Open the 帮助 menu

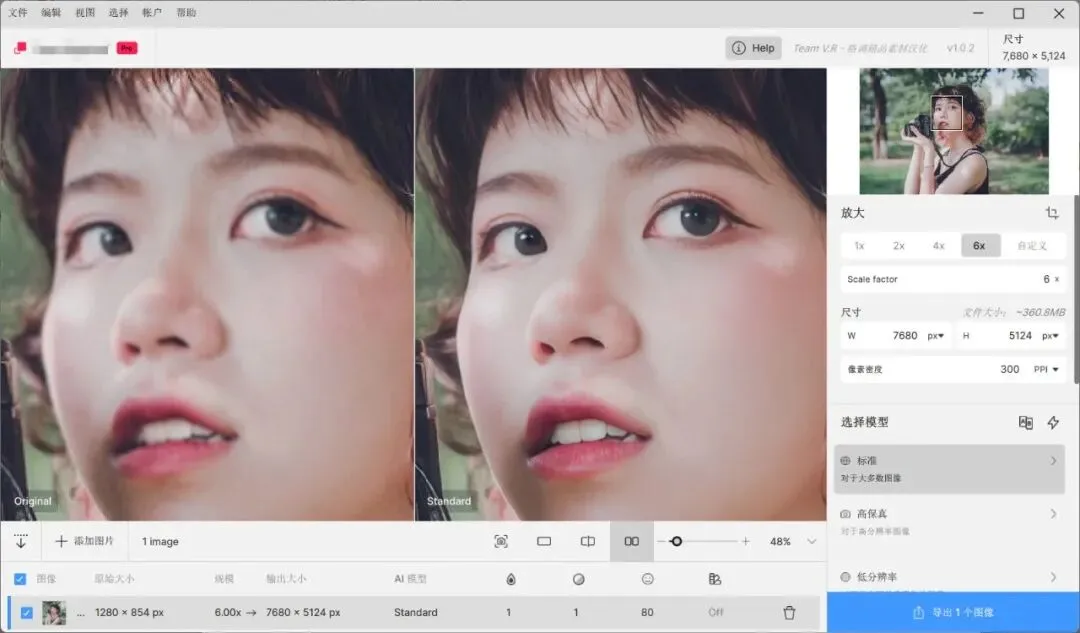coord(186,12)
